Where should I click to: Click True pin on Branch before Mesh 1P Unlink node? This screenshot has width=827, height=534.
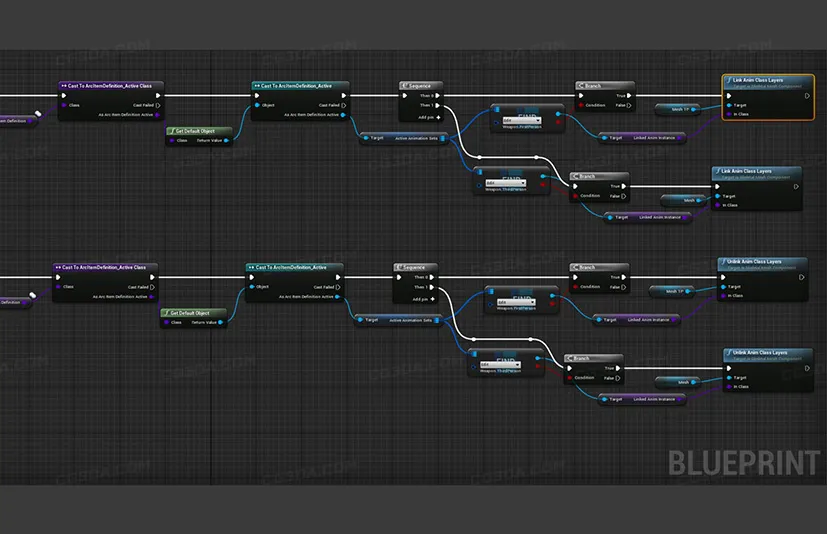tap(623, 277)
